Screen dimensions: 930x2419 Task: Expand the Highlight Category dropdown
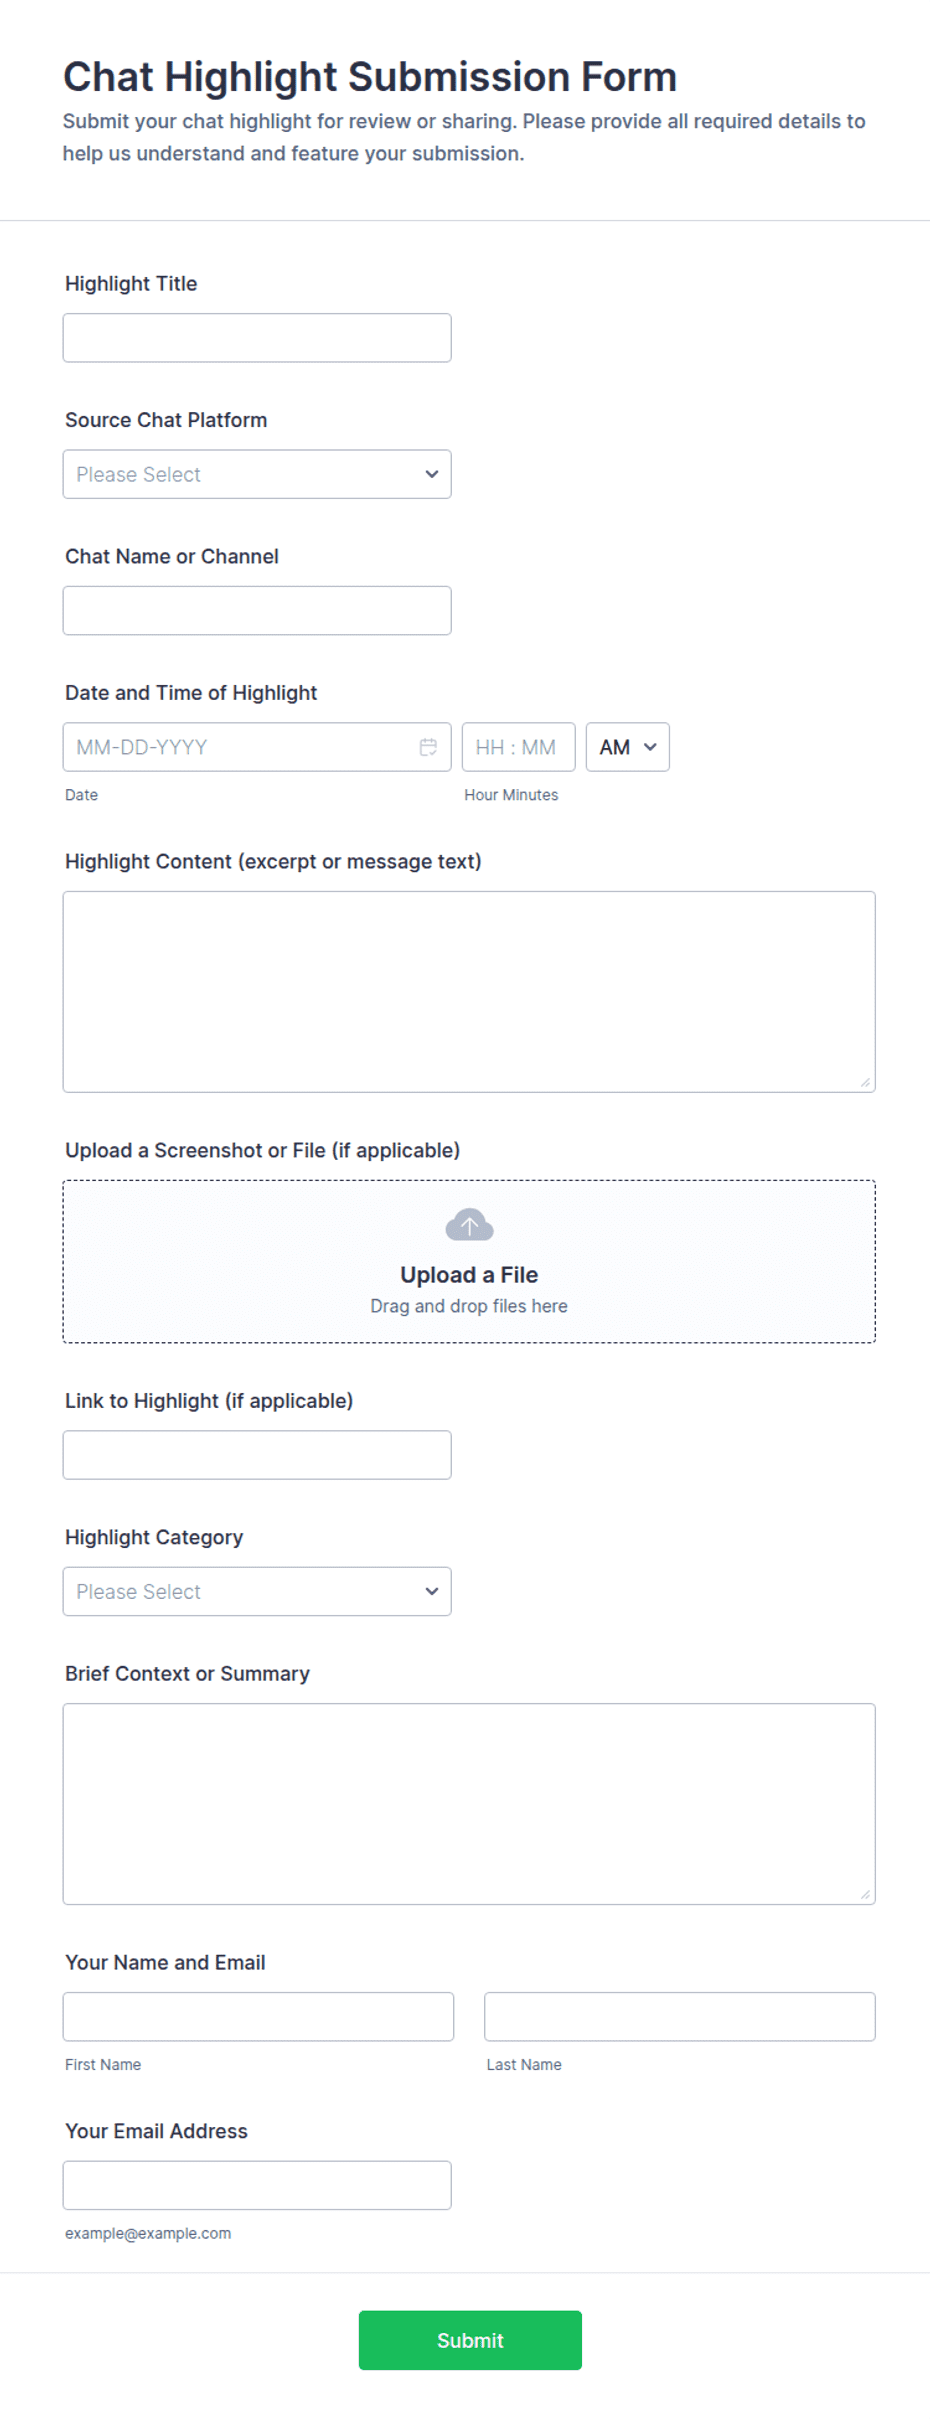click(257, 1591)
